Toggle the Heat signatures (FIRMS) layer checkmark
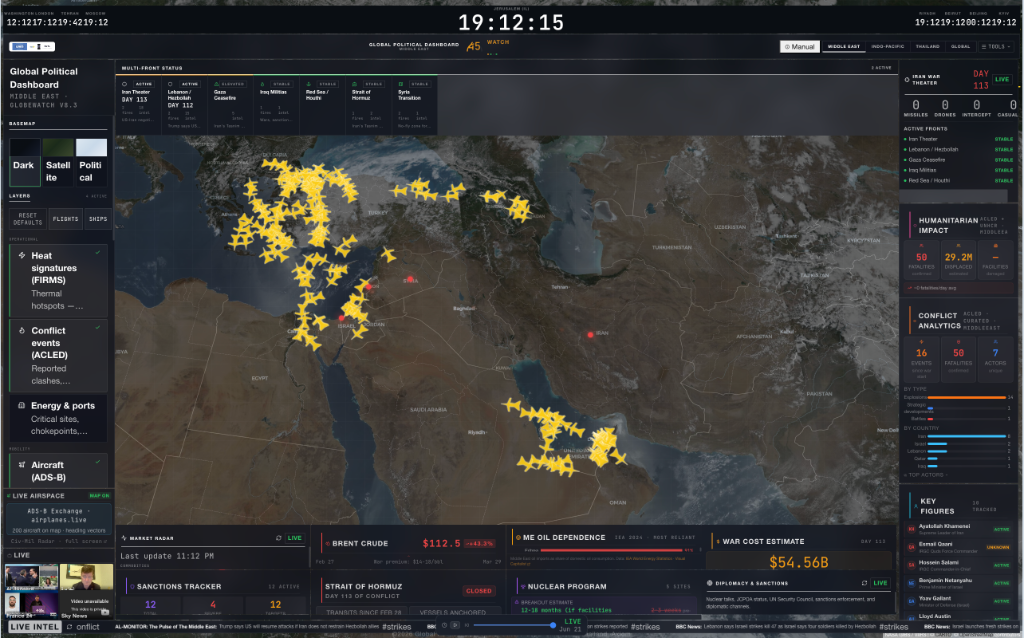Screen dimensions: 1024x638 tap(98, 252)
